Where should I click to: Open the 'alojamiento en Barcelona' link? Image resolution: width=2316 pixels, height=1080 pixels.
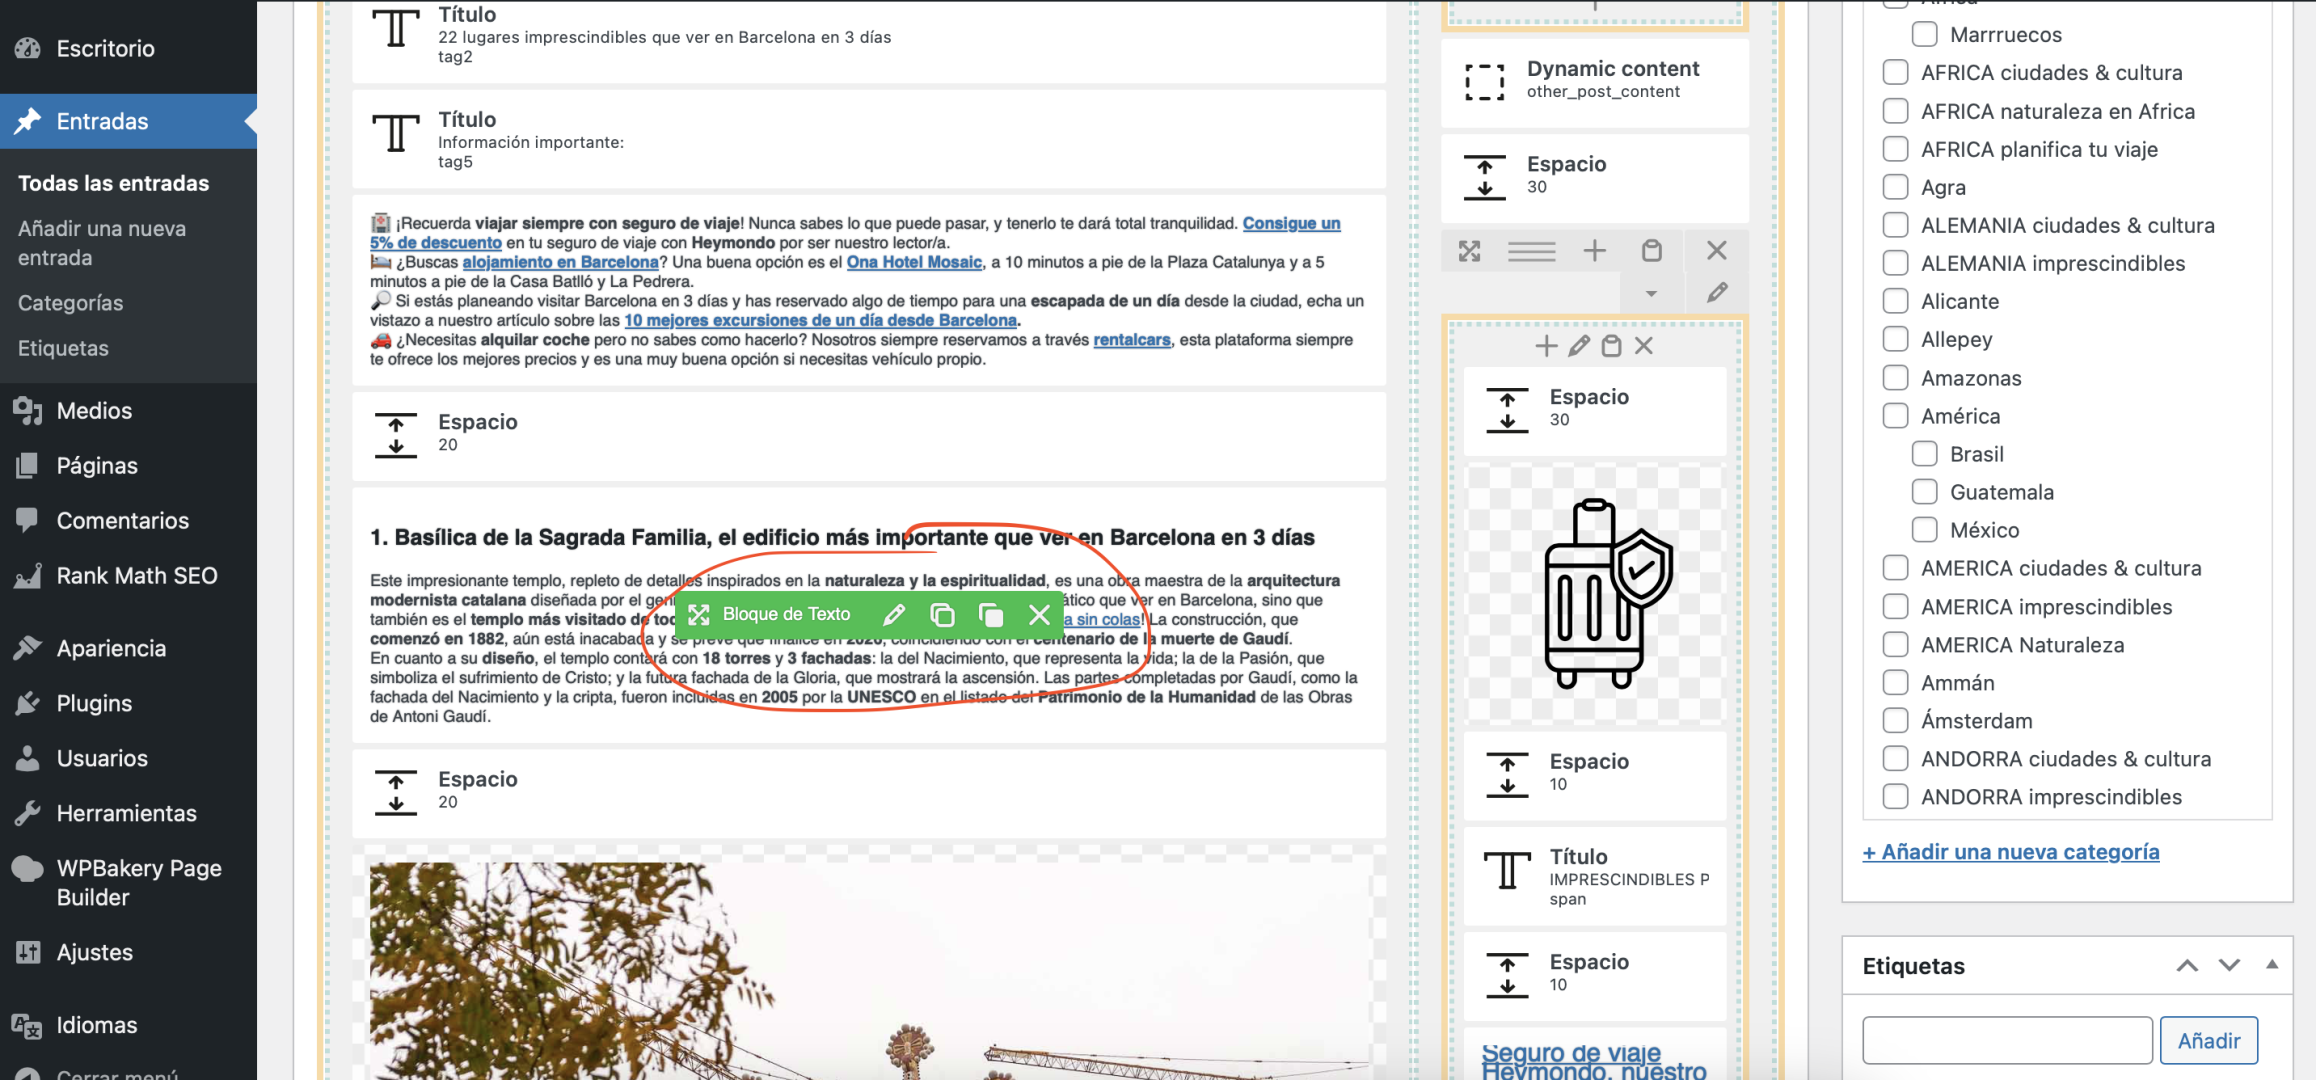click(560, 262)
